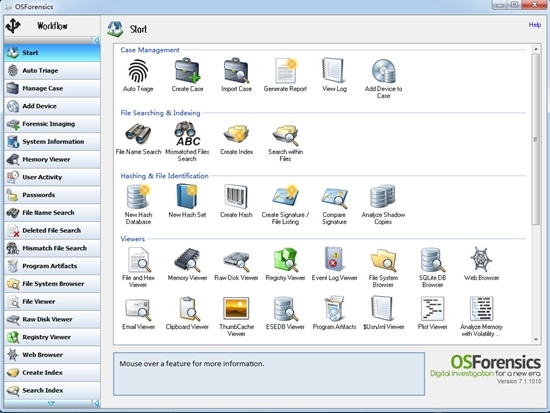Select File Name Search sidebar item
Screen dimensions: 550x413
tap(52, 213)
